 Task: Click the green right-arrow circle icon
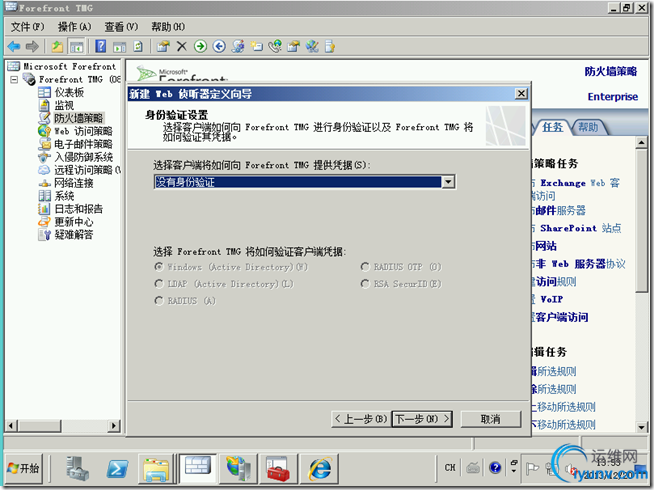(200, 46)
